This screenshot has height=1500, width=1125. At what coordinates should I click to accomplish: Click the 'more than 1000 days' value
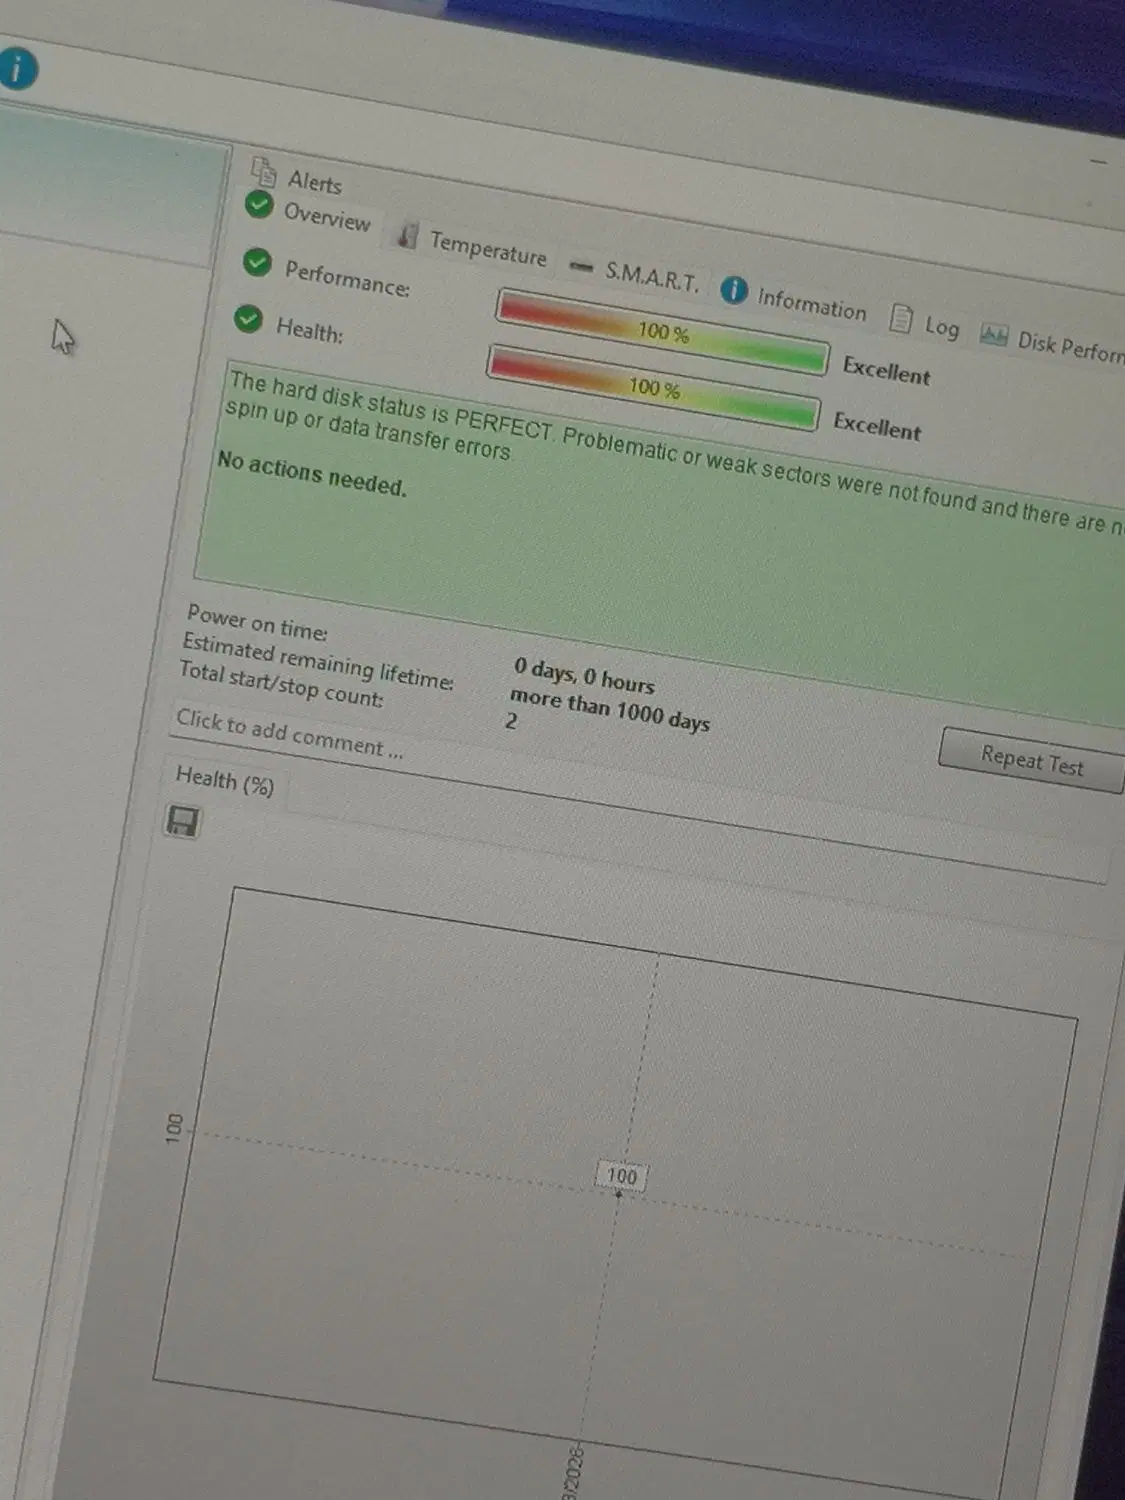click(610, 709)
